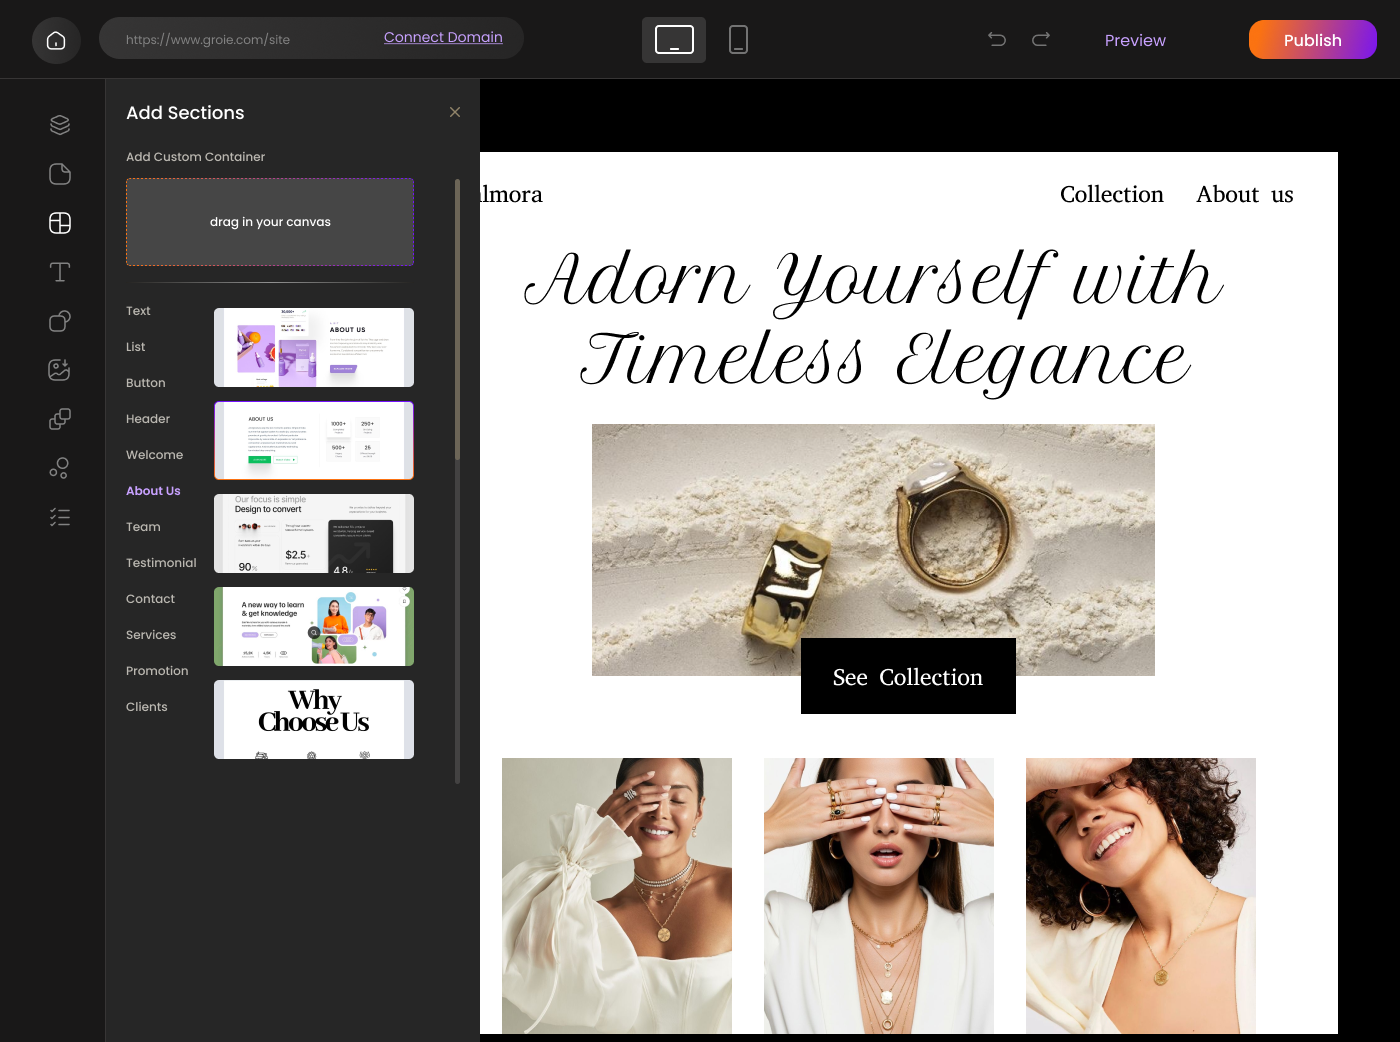The image size is (1400, 1042).
Task: Select the About Us section category
Action: [153, 490]
